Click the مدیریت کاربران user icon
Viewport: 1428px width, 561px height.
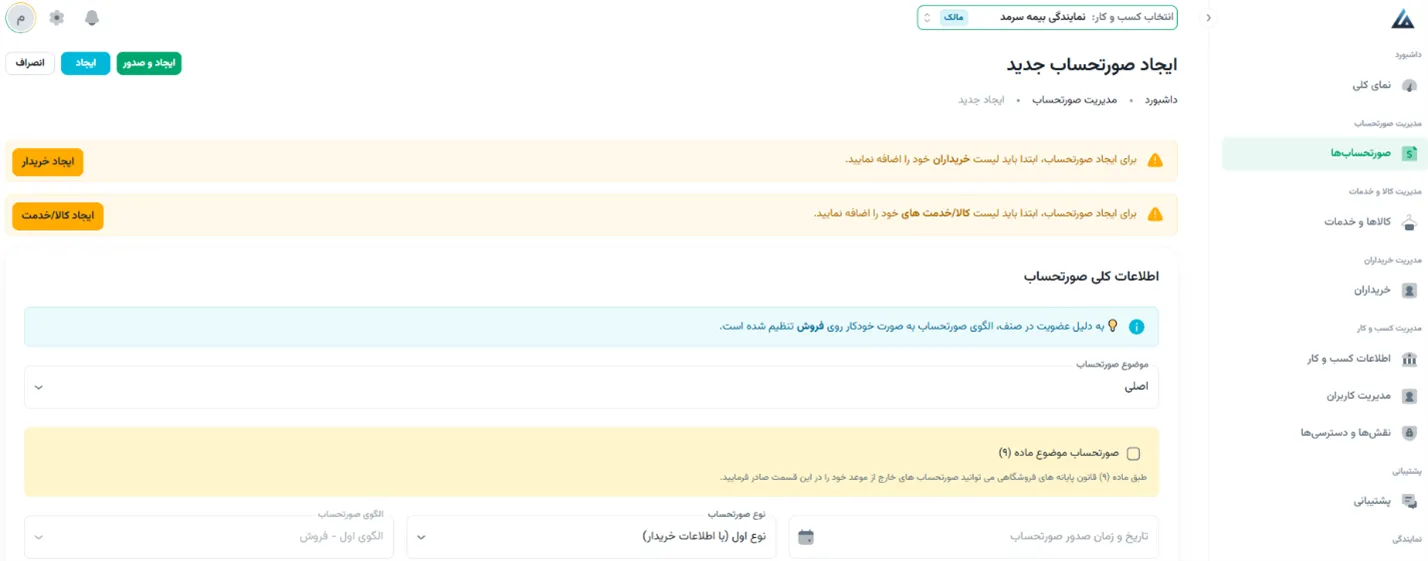1409,396
